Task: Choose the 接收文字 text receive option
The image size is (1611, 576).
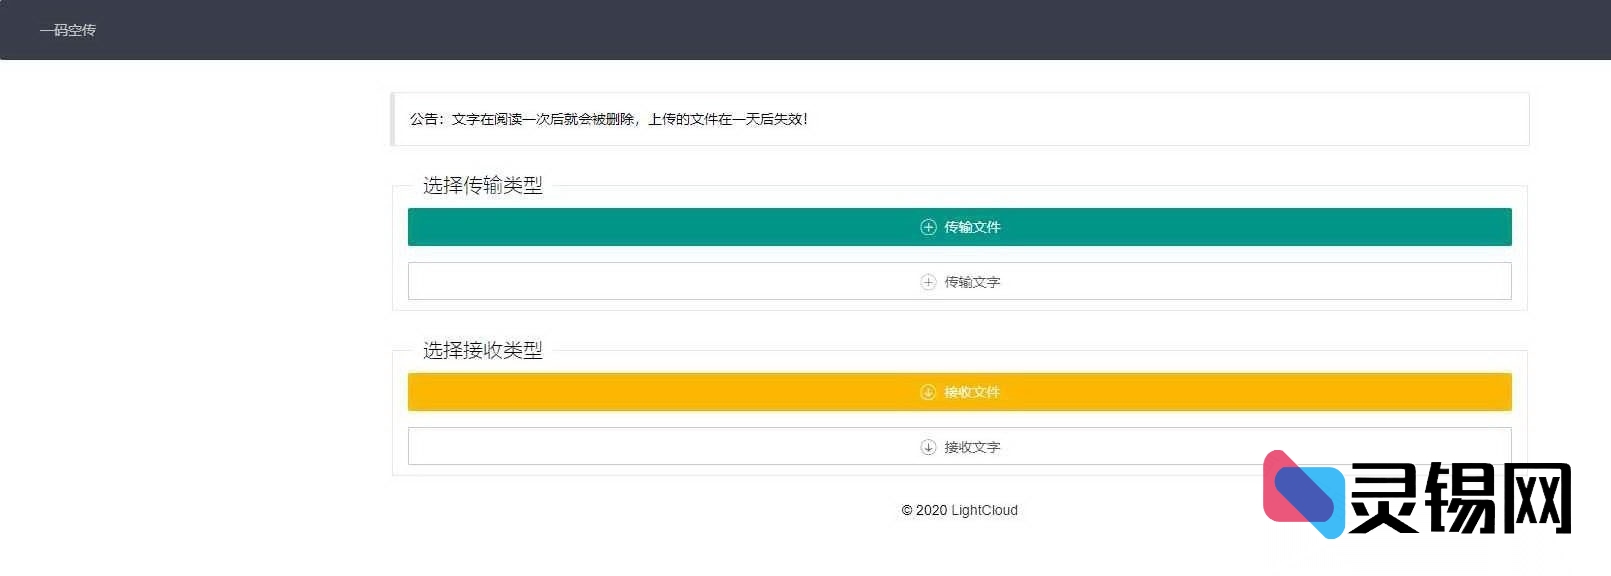Action: 971,447
